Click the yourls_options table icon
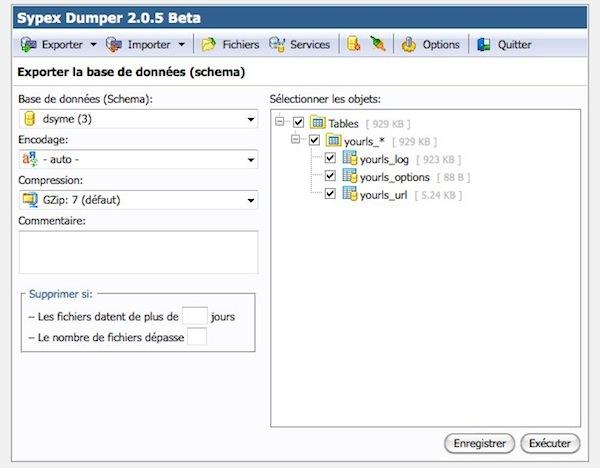 pos(349,176)
